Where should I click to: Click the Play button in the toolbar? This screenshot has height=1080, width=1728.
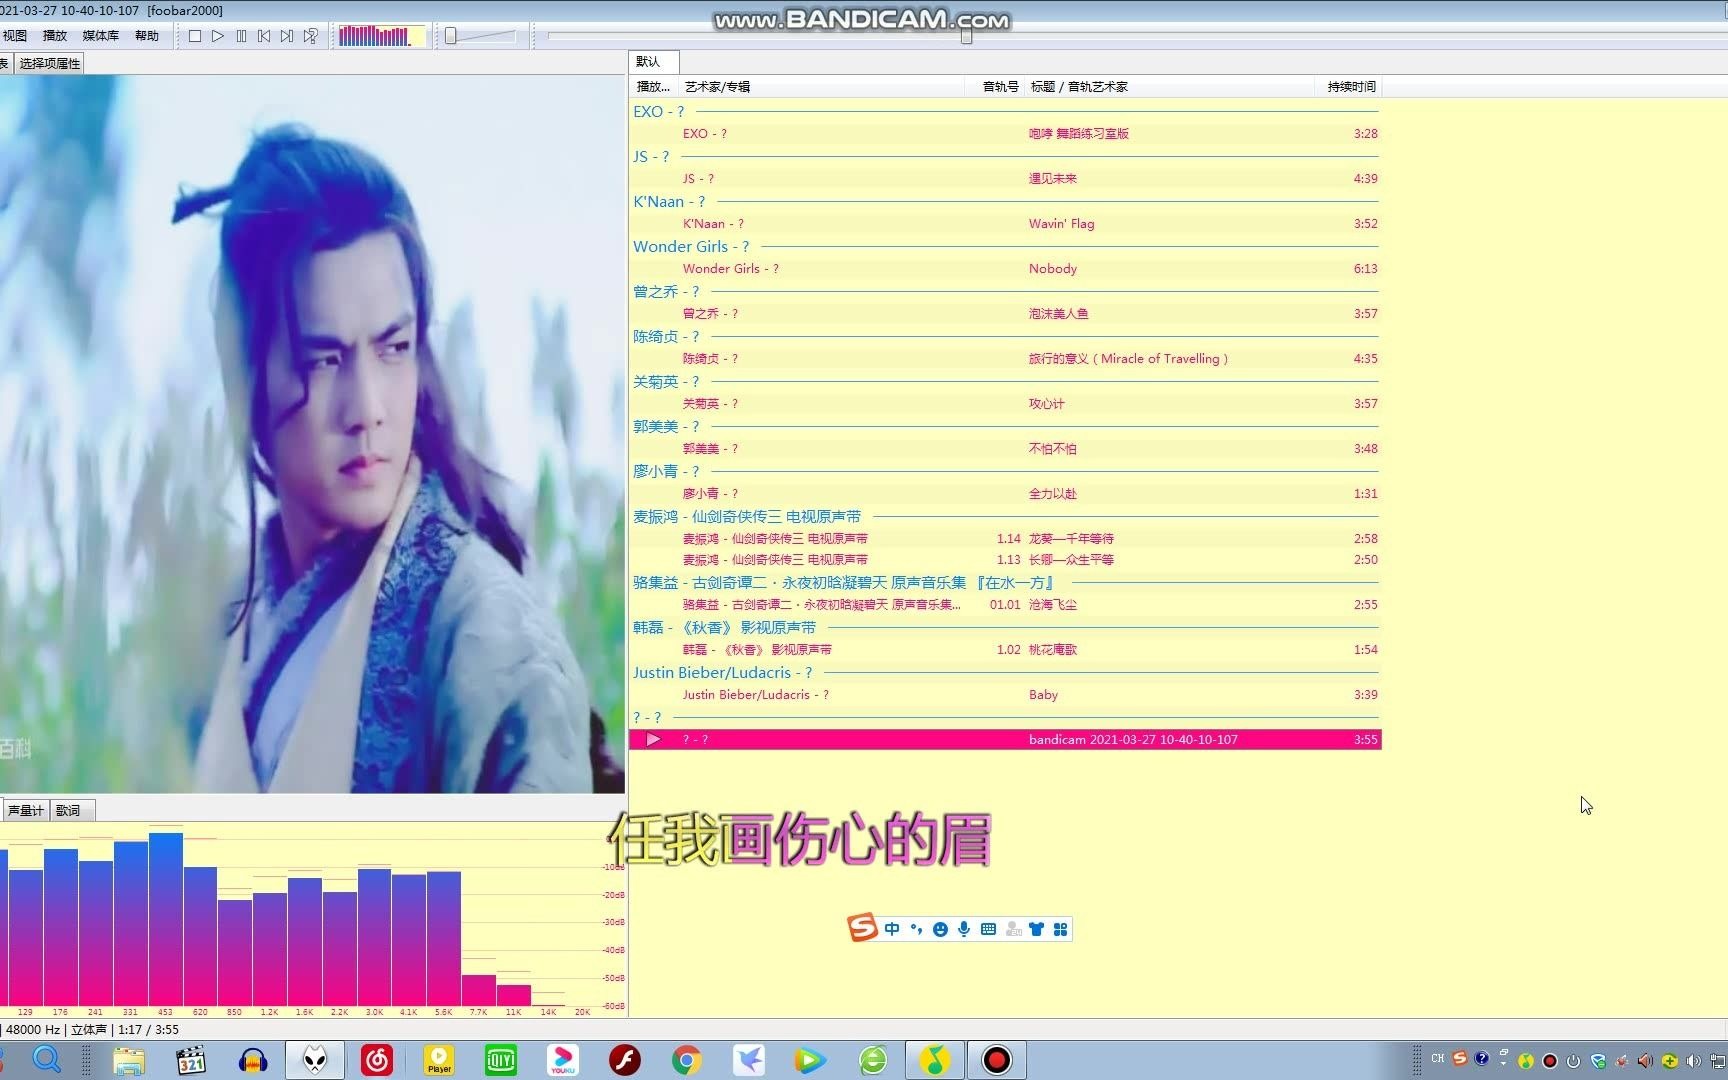click(218, 36)
